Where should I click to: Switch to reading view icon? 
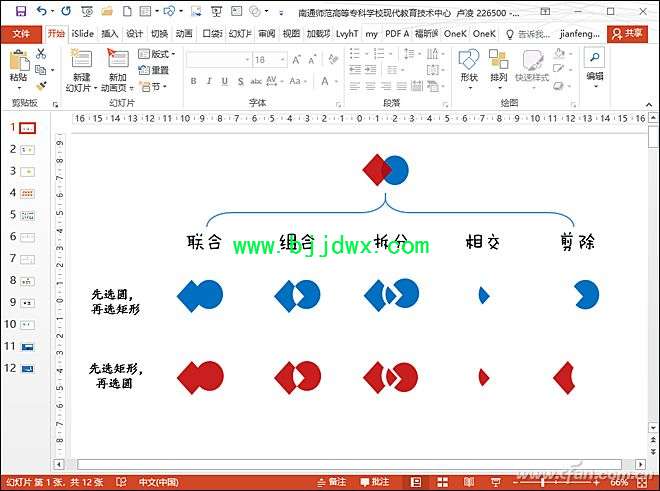pyautogui.click(x=469, y=482)
